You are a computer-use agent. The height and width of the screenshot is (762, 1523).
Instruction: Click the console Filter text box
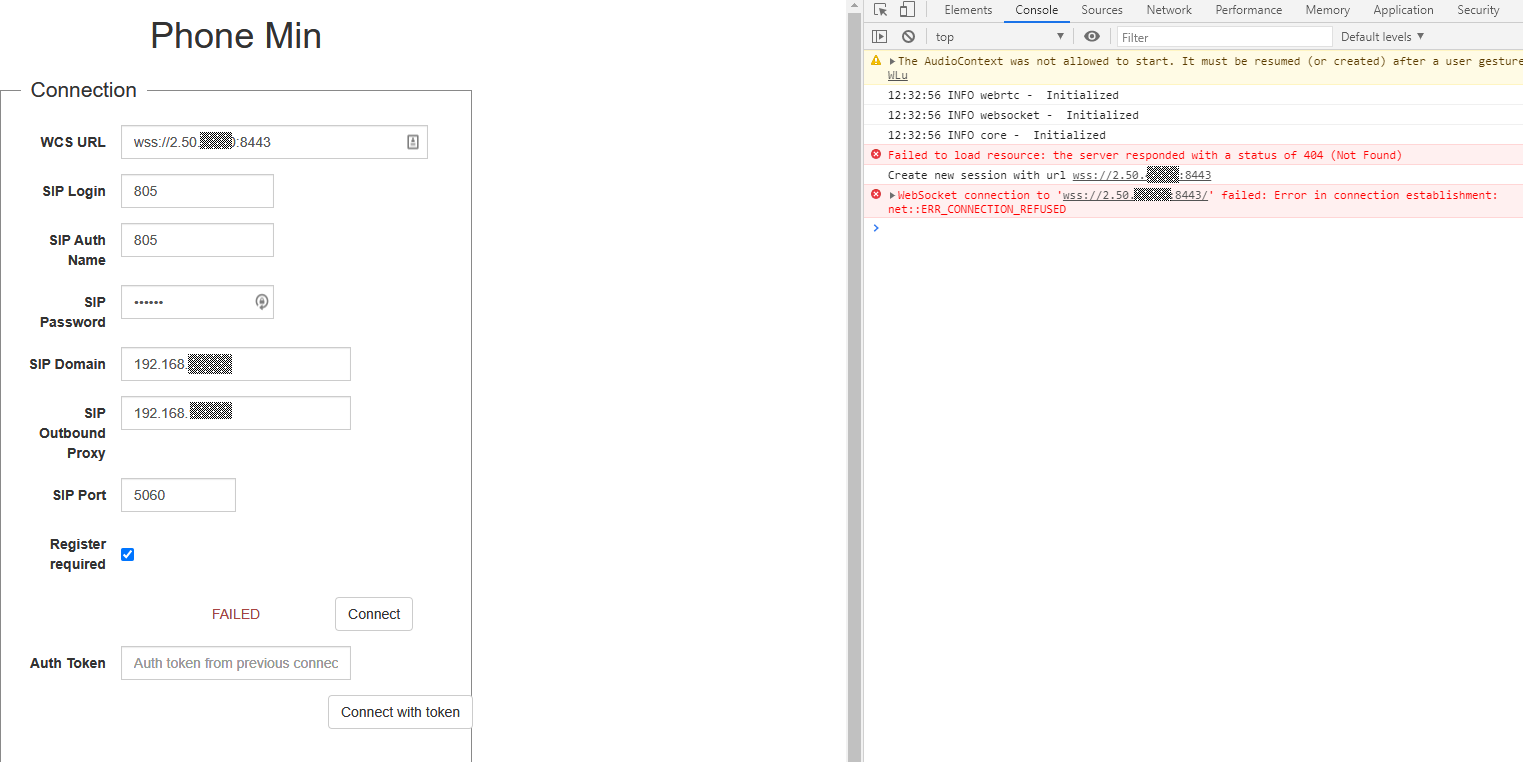click(x=1225, y=37)
